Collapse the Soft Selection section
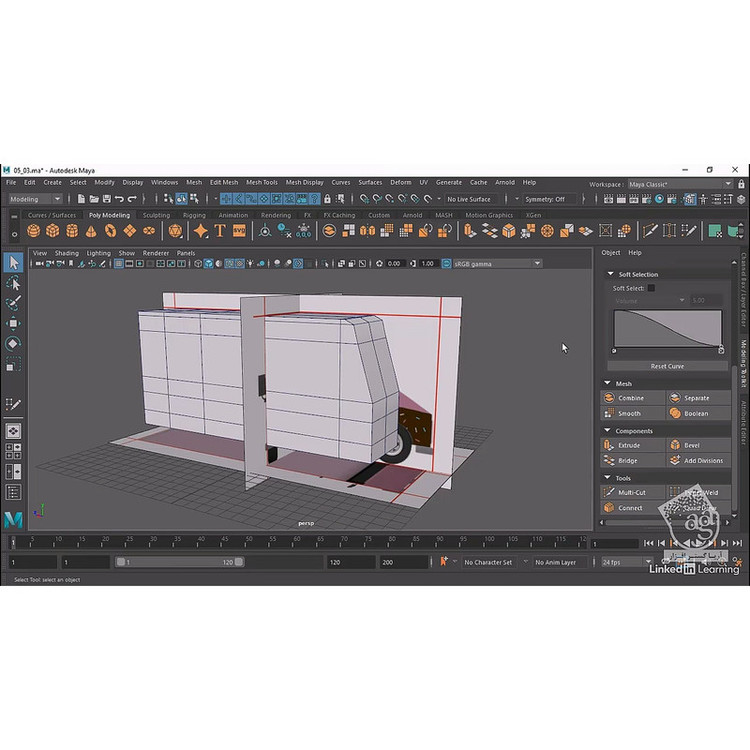The height and width of the screenshot is (750, 750). tap(609, 274)
